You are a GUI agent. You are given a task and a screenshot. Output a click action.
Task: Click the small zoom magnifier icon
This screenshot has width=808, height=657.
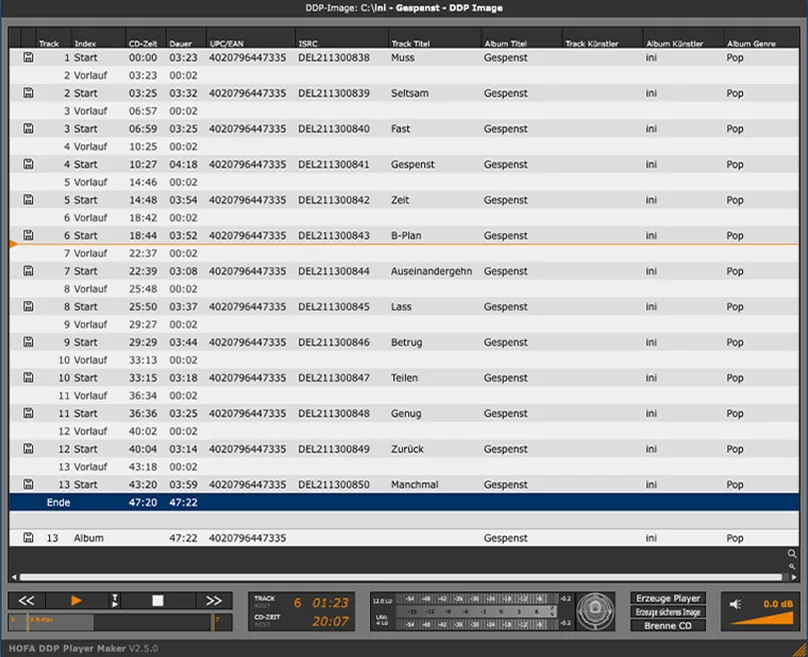[x=792, y=566]
